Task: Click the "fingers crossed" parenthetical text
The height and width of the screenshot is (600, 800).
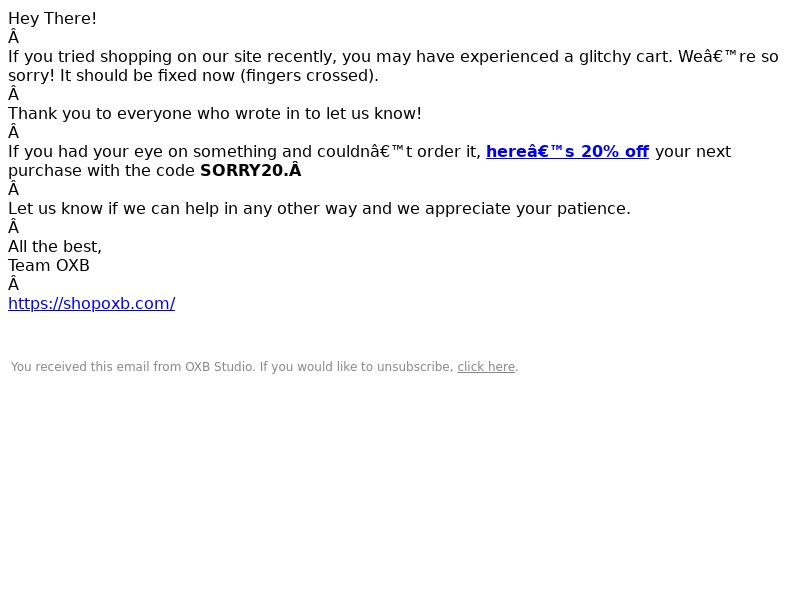Action: (309, 76)
